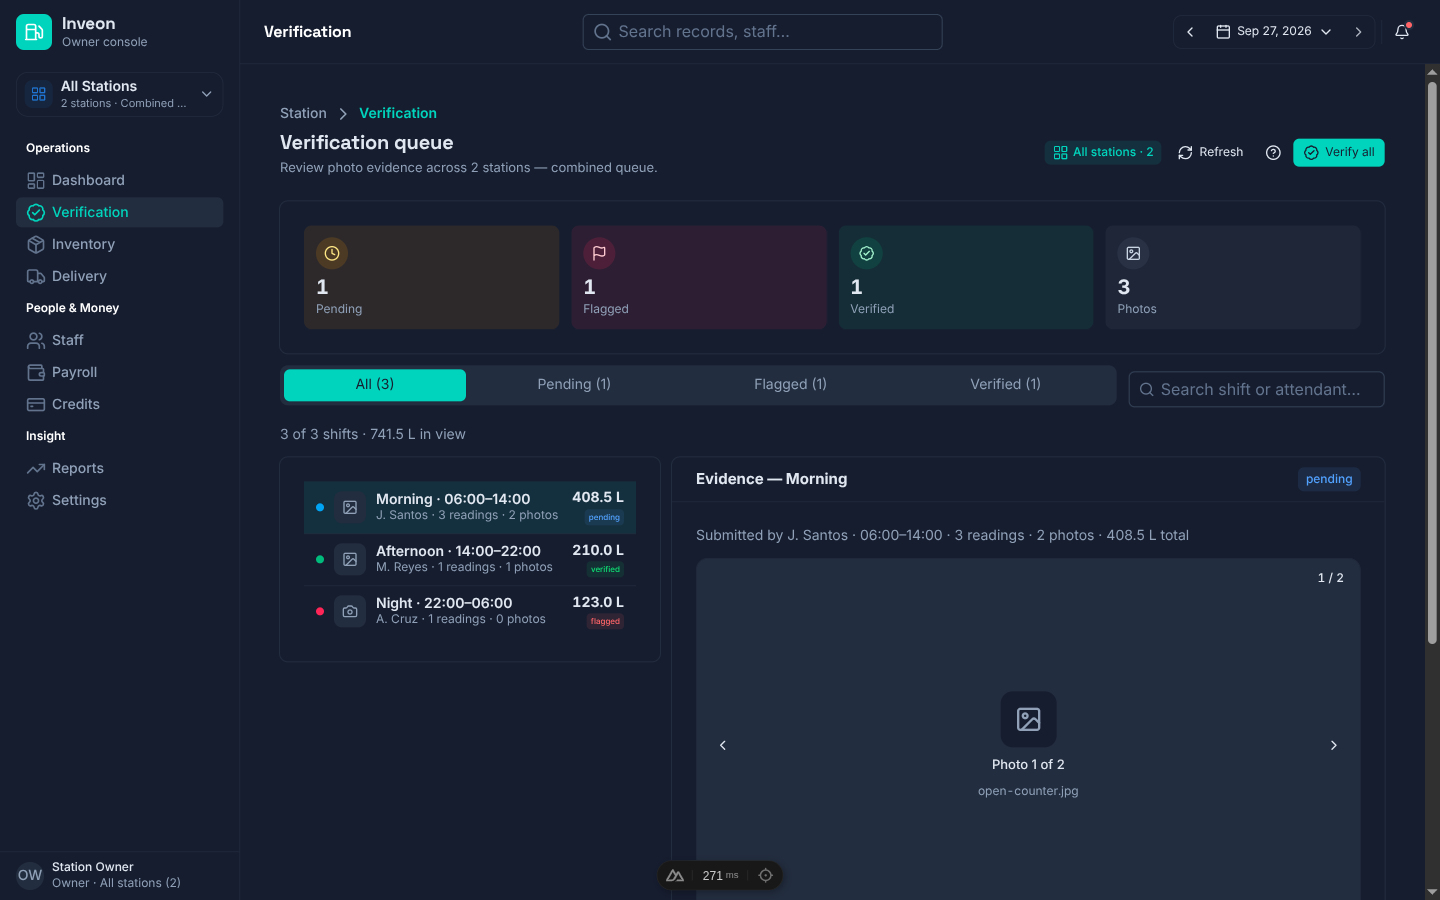Click the Afternoon shift image icon
1440x900 pixels.
coord(350,559)
